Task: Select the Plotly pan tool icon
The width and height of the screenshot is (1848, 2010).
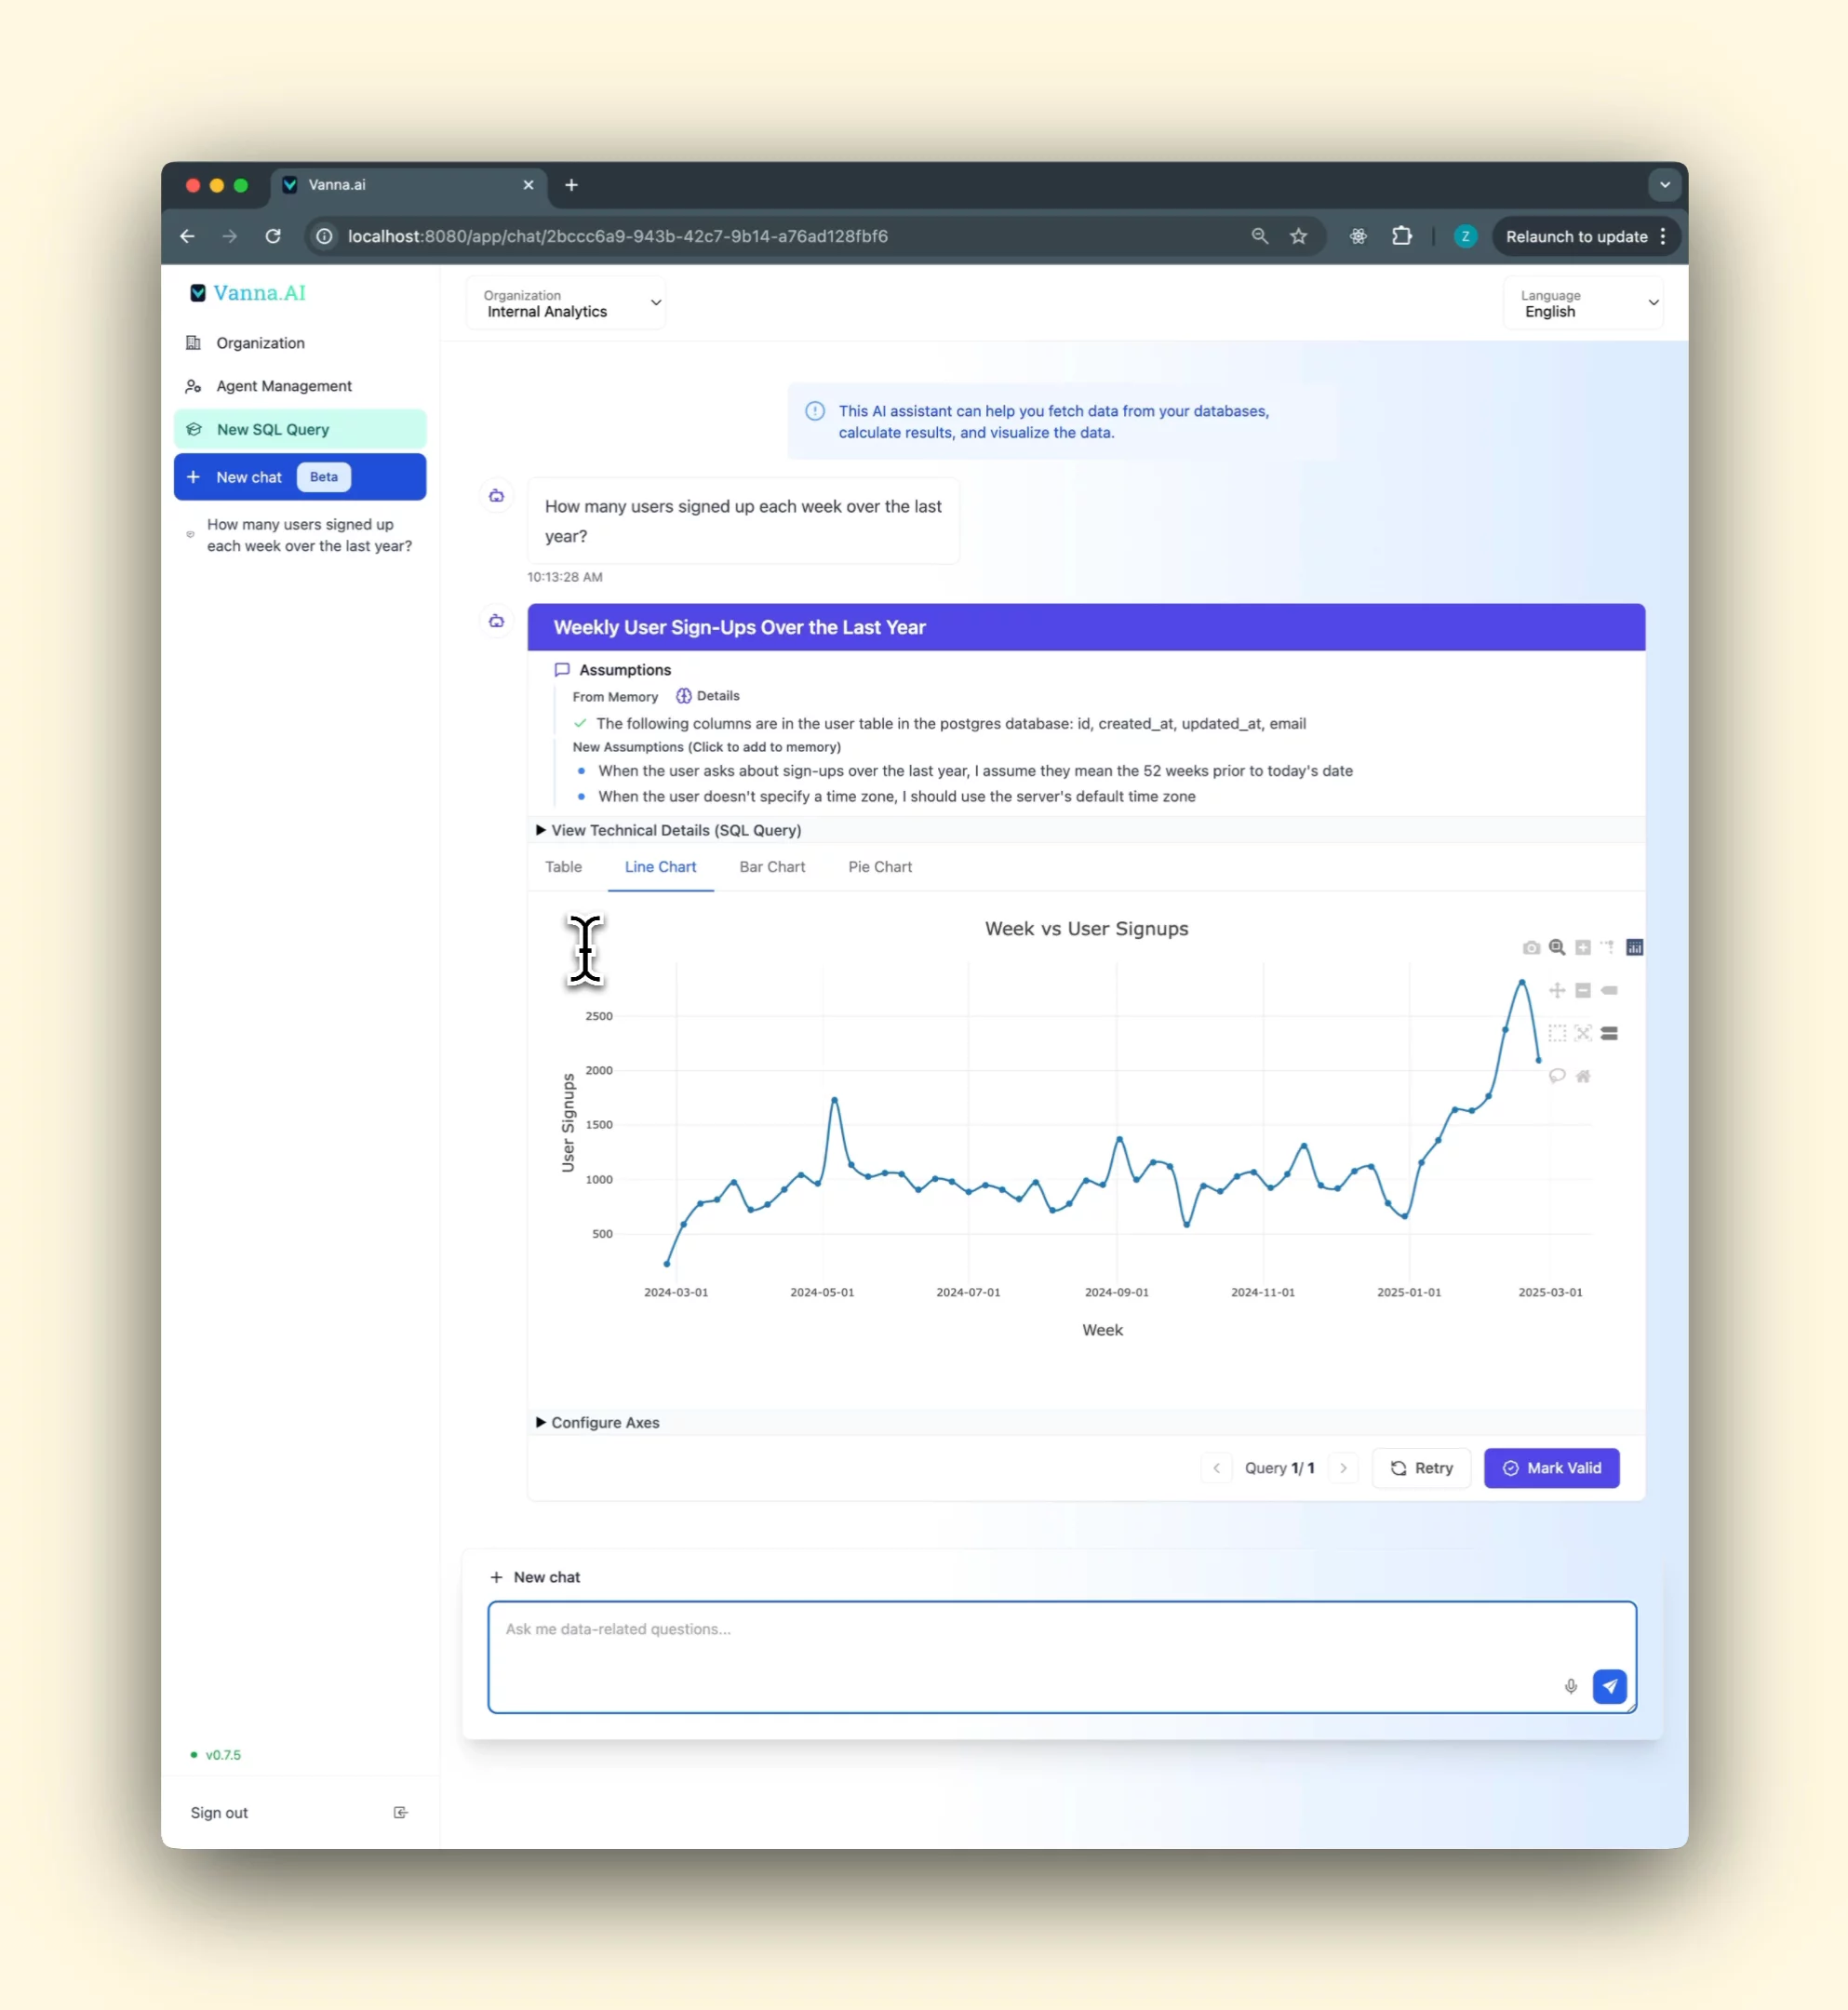Action: pyautogui.click(x=1557, y=990)
